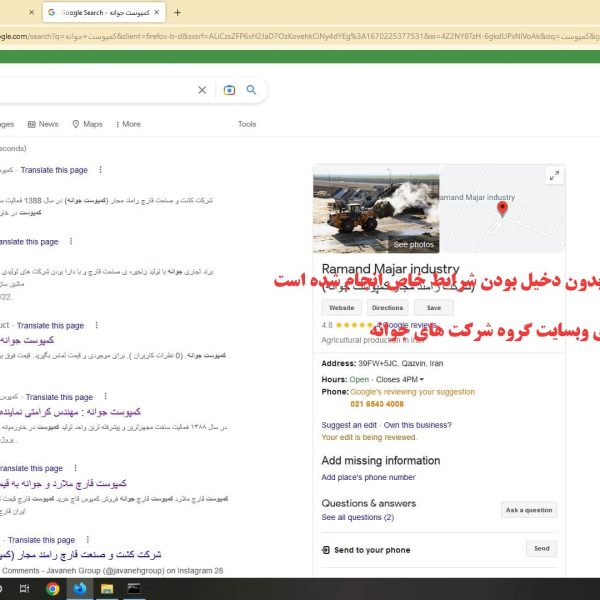Screen dimensions: 600x600
Task: Open options menu beside first Translate this page
Action: 97,170
